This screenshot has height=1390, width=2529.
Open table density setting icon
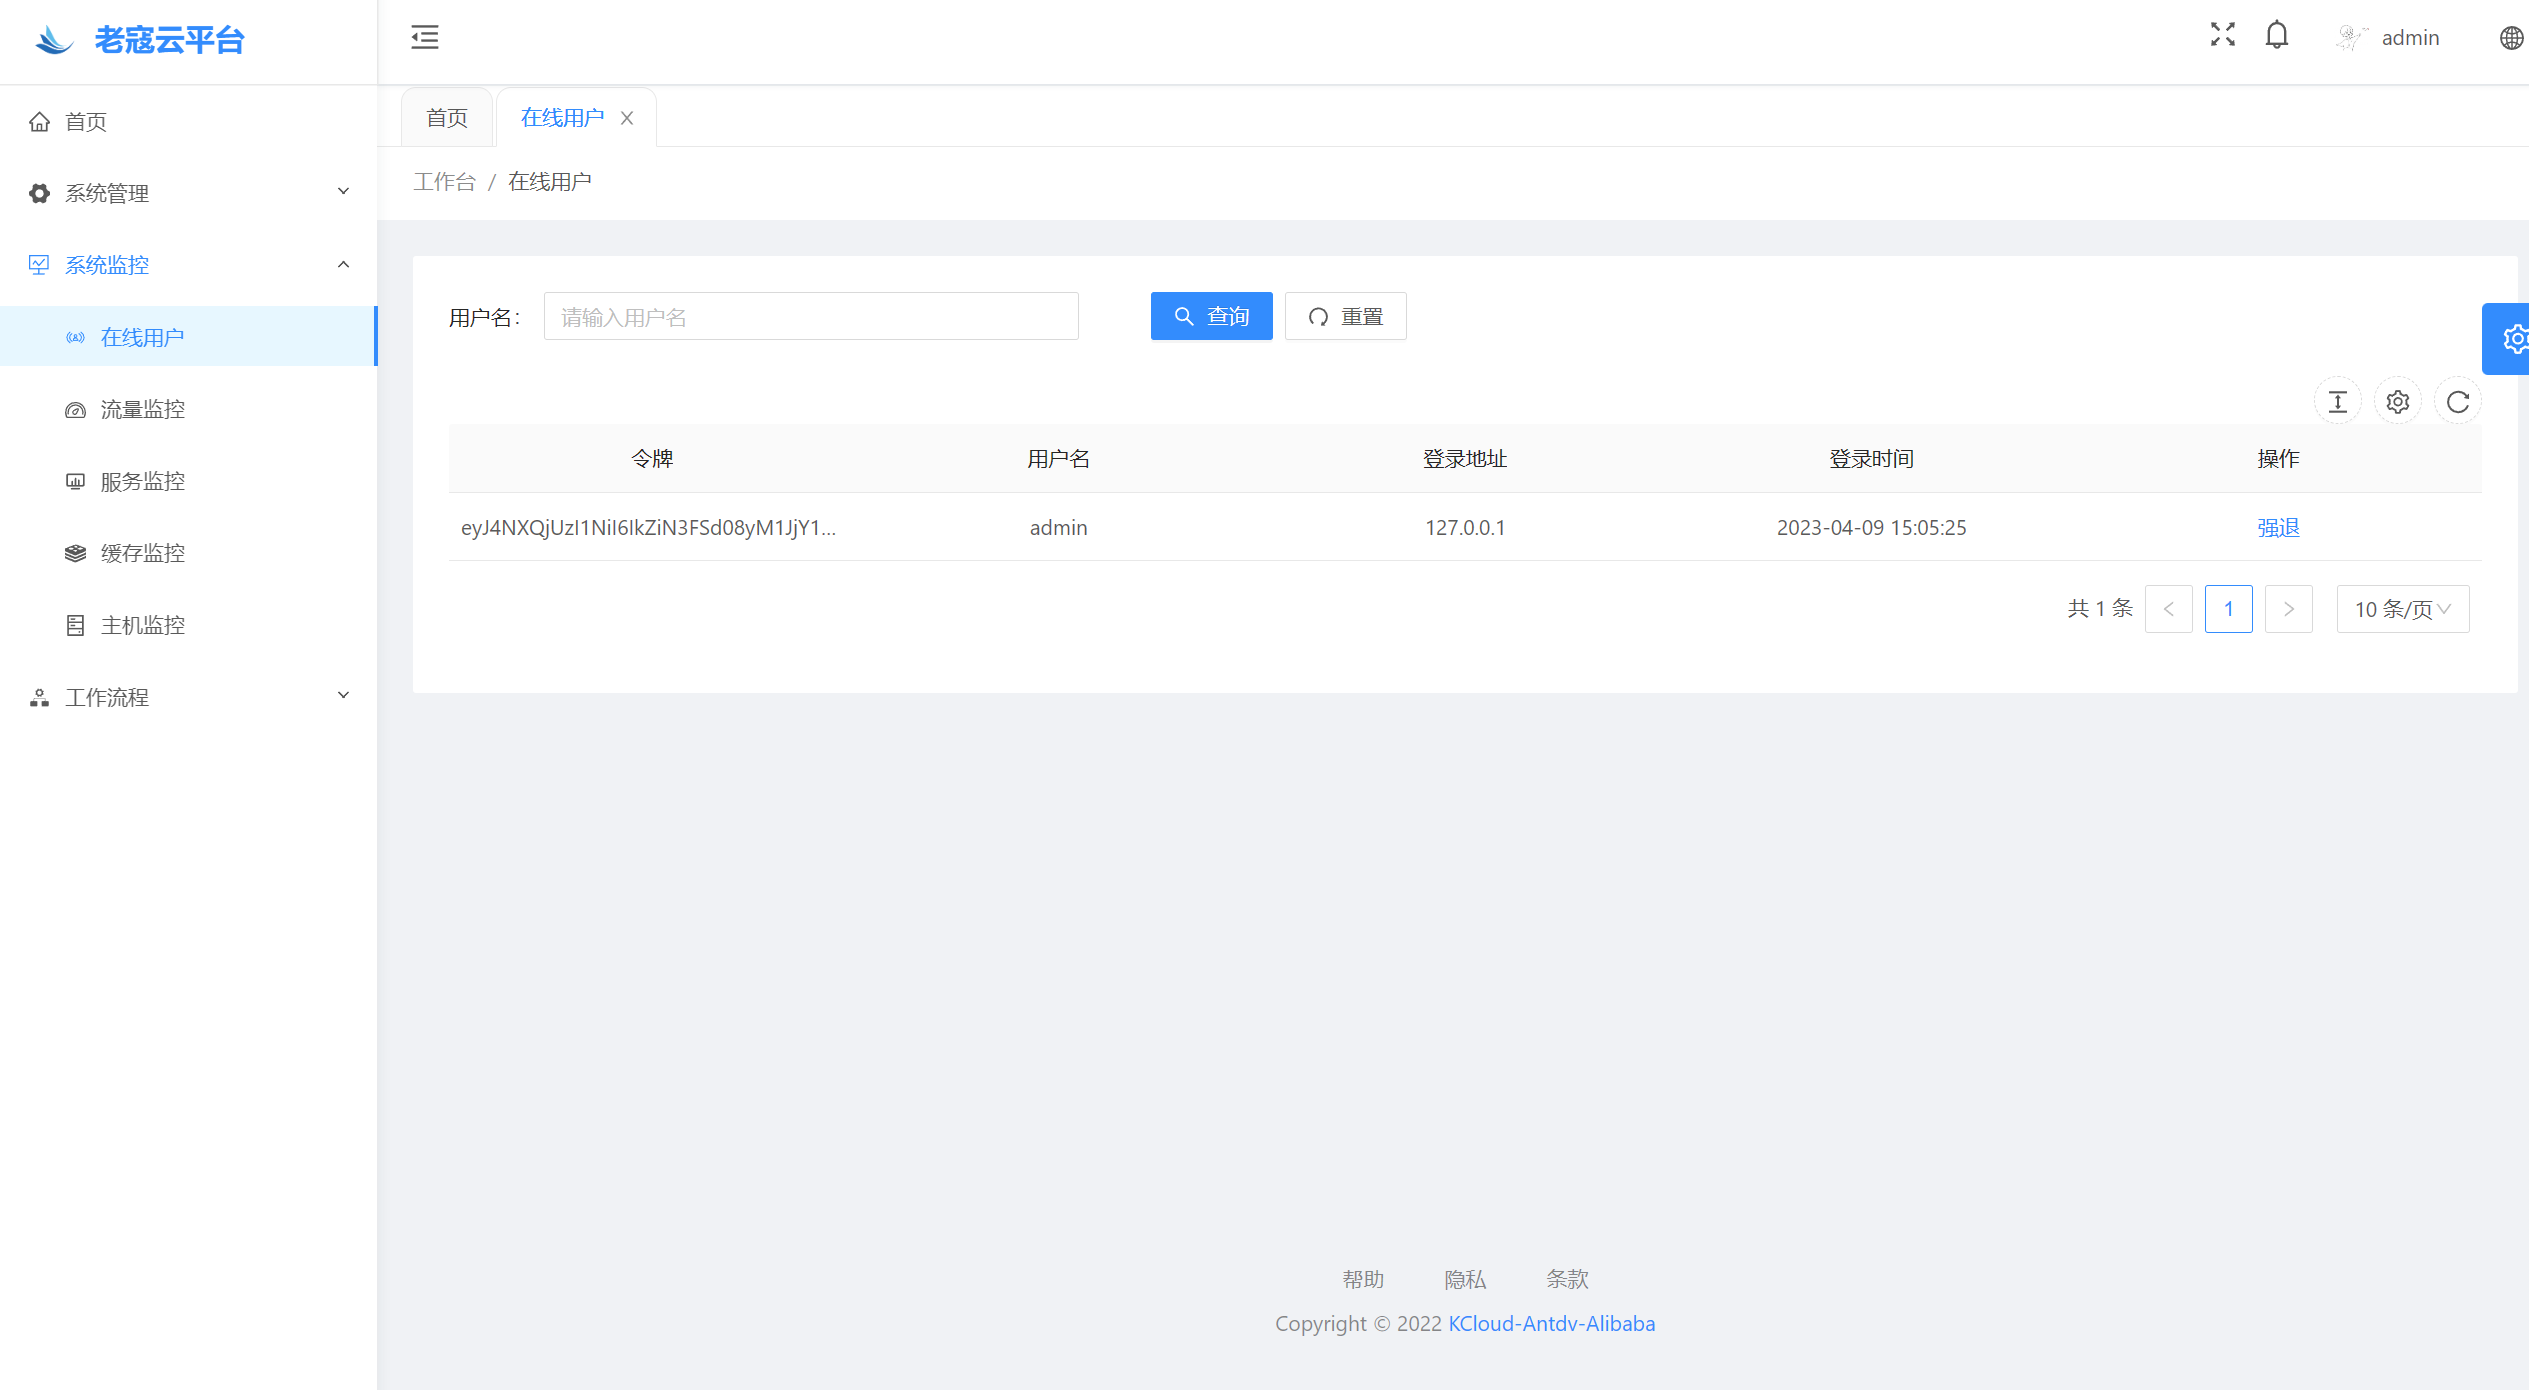[2338, 402]
